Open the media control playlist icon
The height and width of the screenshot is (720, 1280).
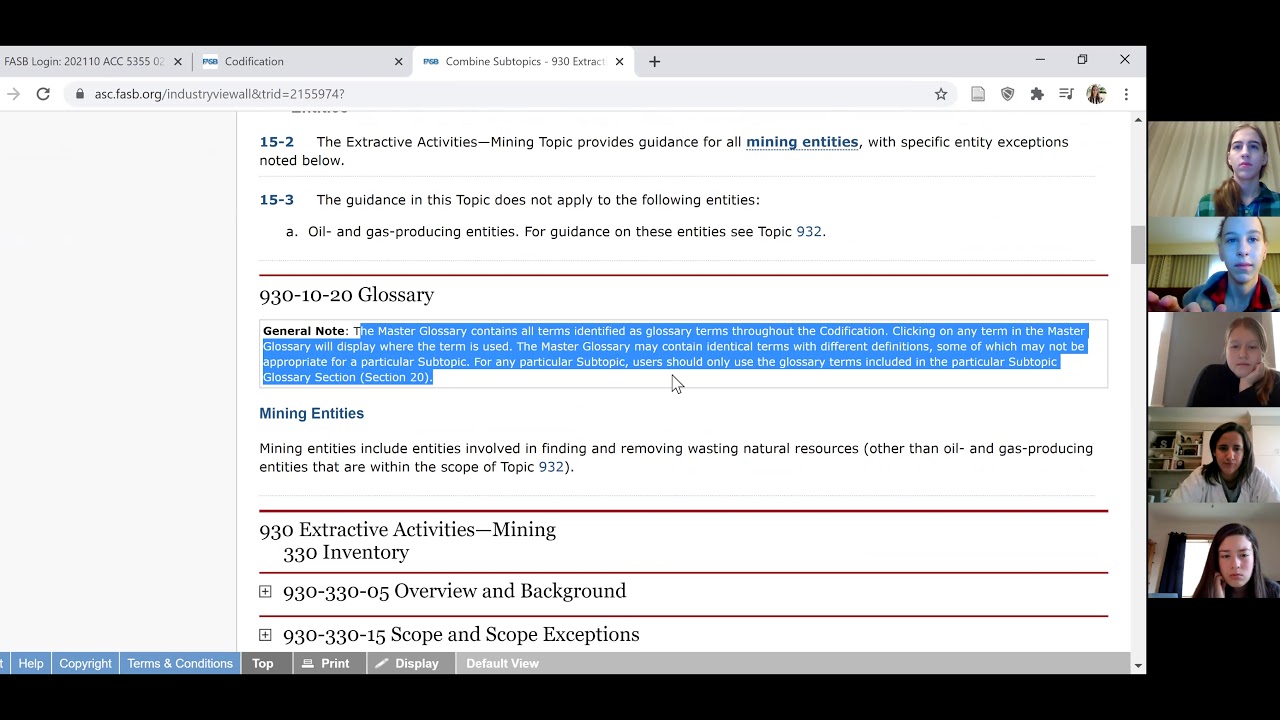[x=1066, y=94]
